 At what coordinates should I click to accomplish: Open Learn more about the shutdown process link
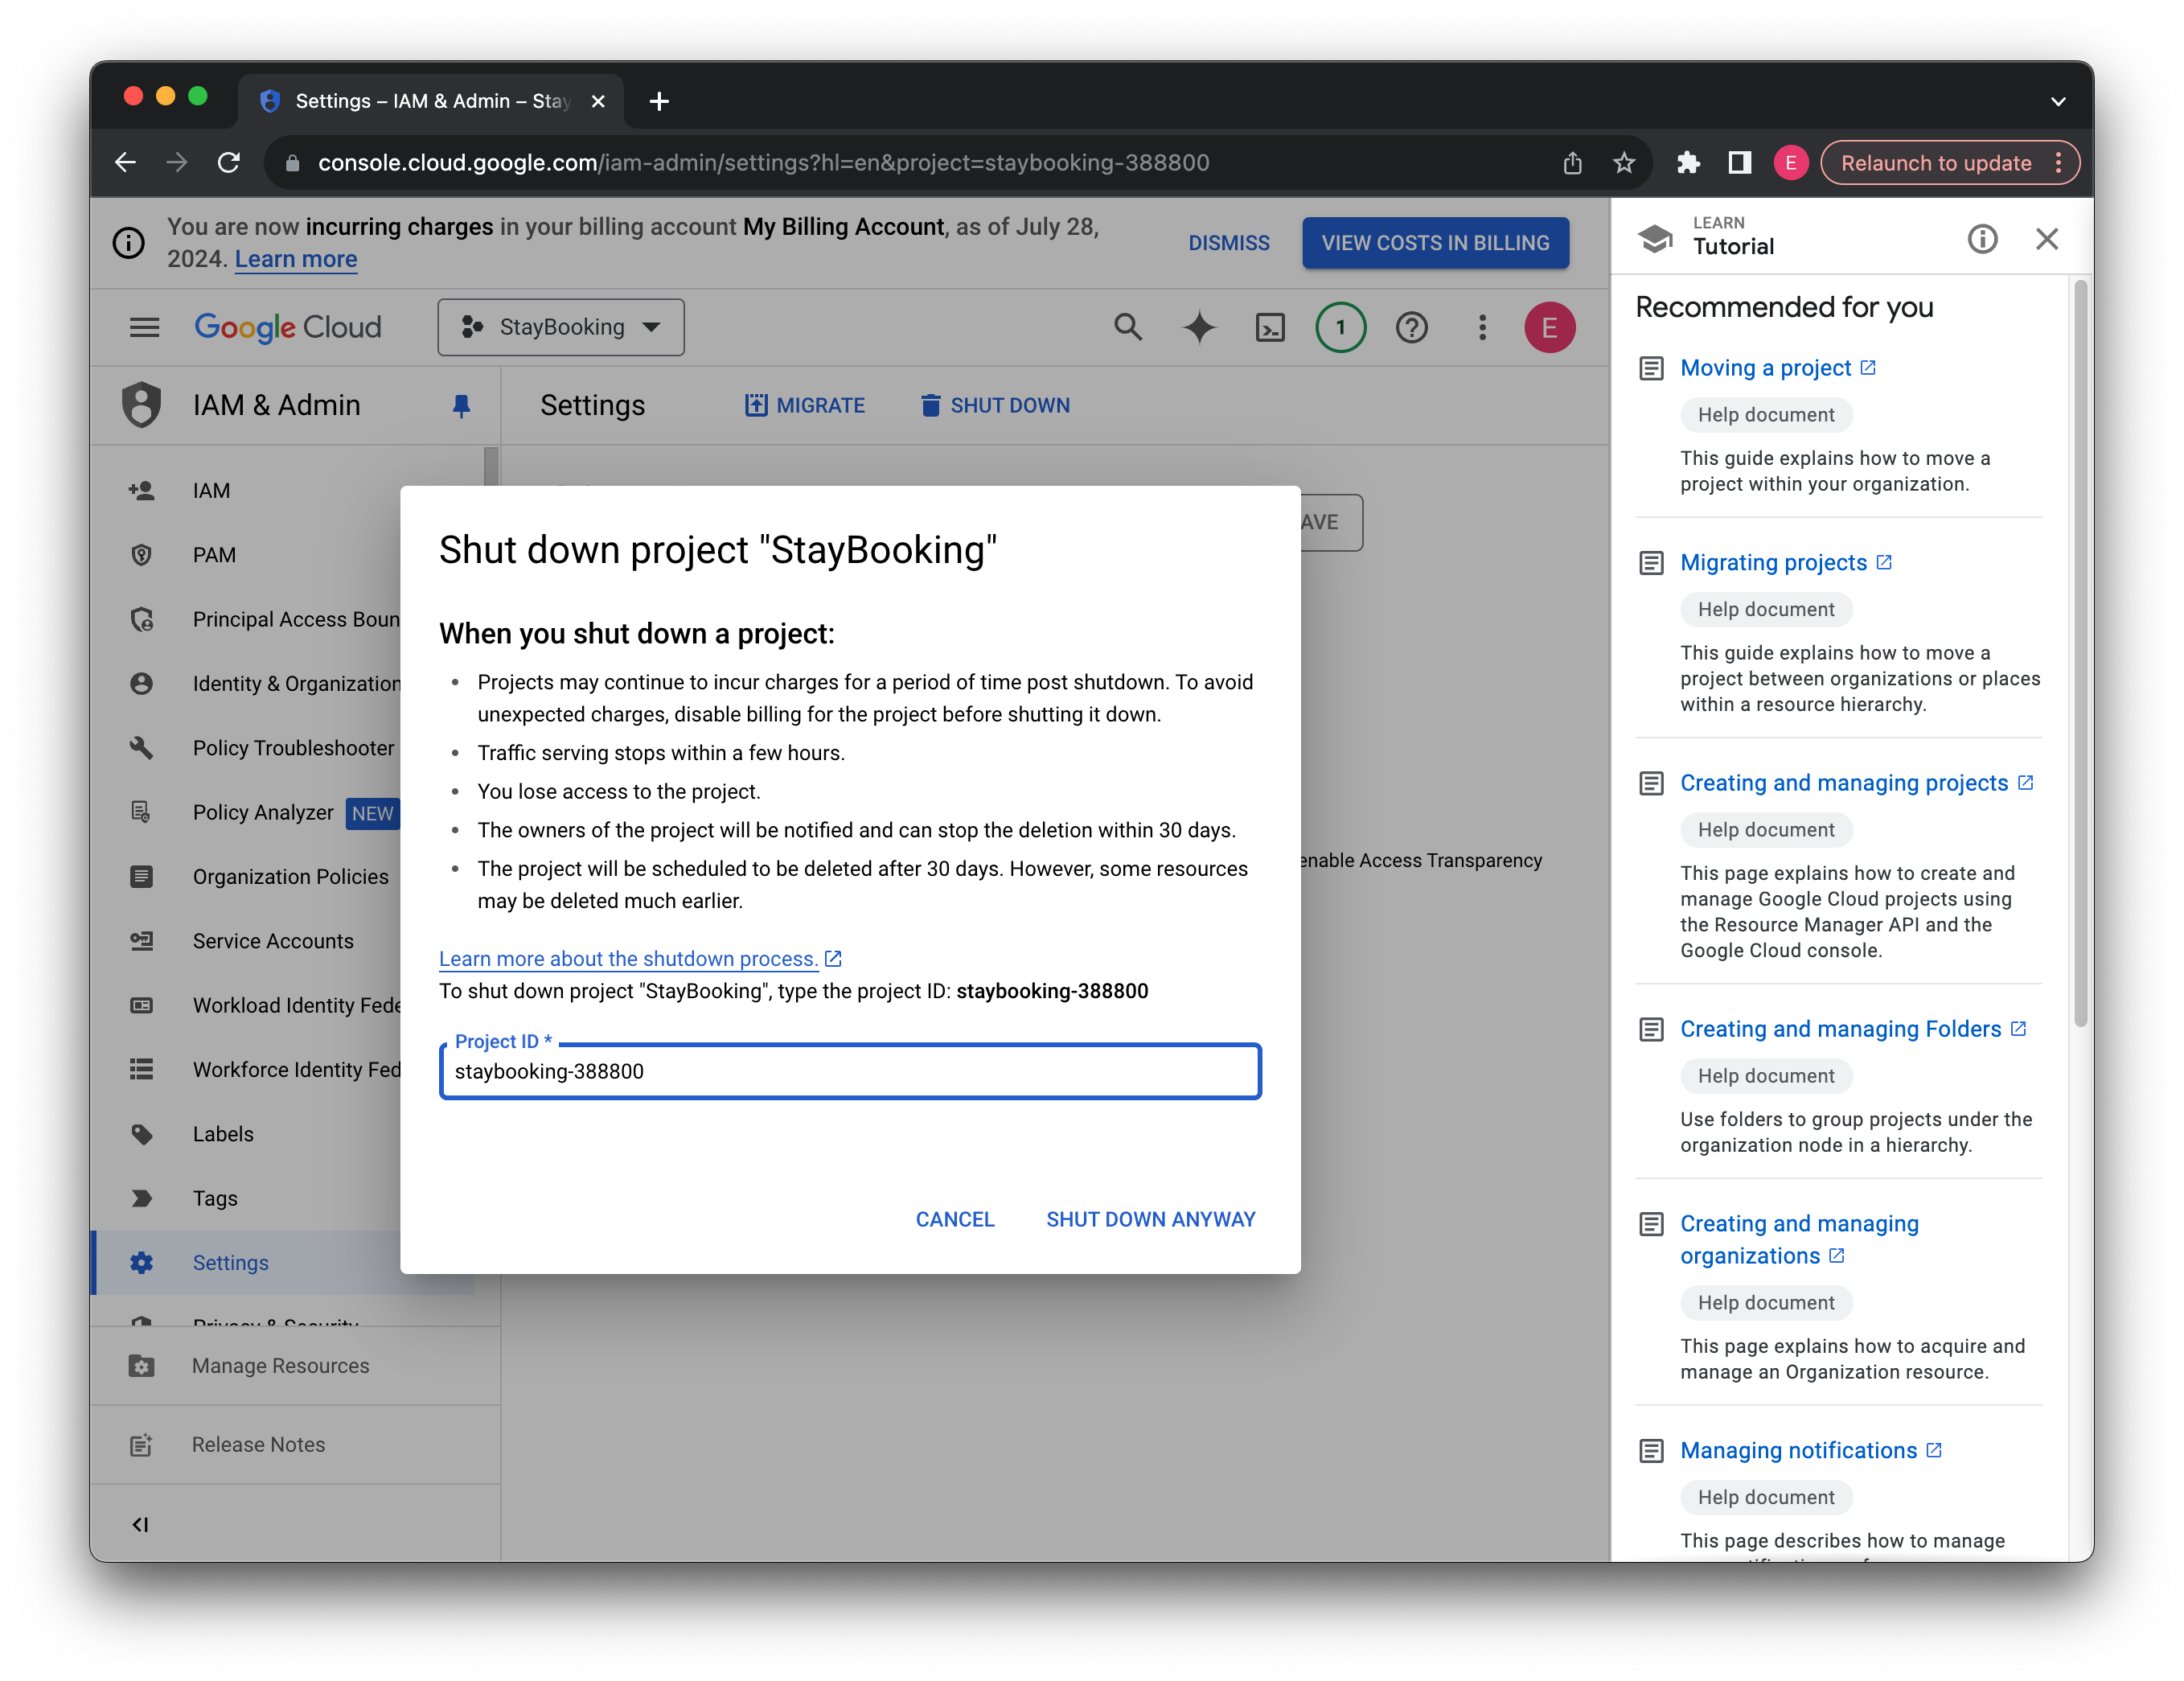[628, 958]
